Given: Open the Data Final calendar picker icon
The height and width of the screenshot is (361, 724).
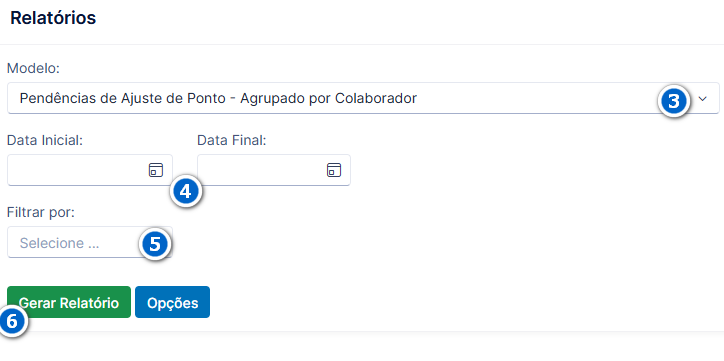Looking at the screenshot, I should pyautogui.click(x=334, y=170).
